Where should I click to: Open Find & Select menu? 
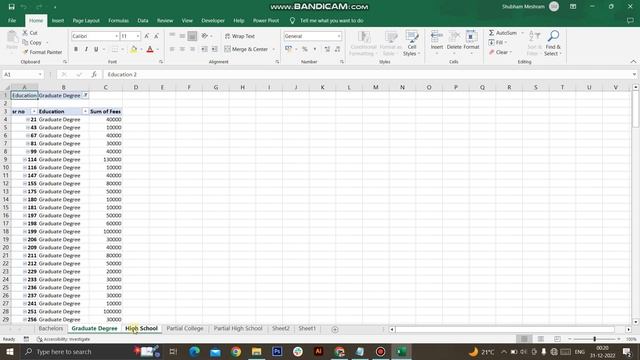[553, 43]
